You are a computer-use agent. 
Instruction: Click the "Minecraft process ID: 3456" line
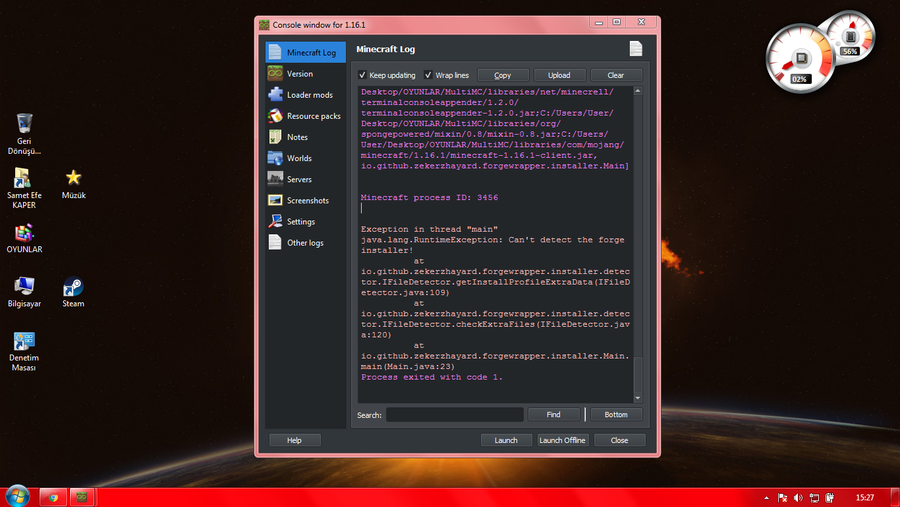pyautogui.click(x=429, y=198)
